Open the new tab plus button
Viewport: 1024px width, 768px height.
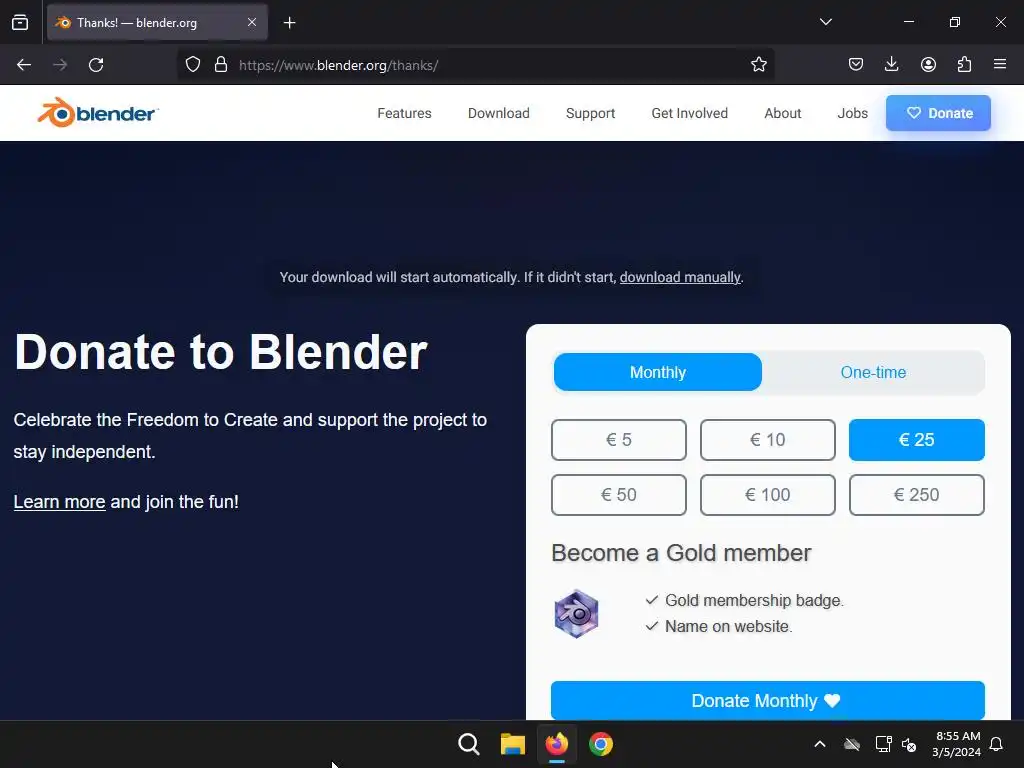pyautogui.click(x=289, y=23)
